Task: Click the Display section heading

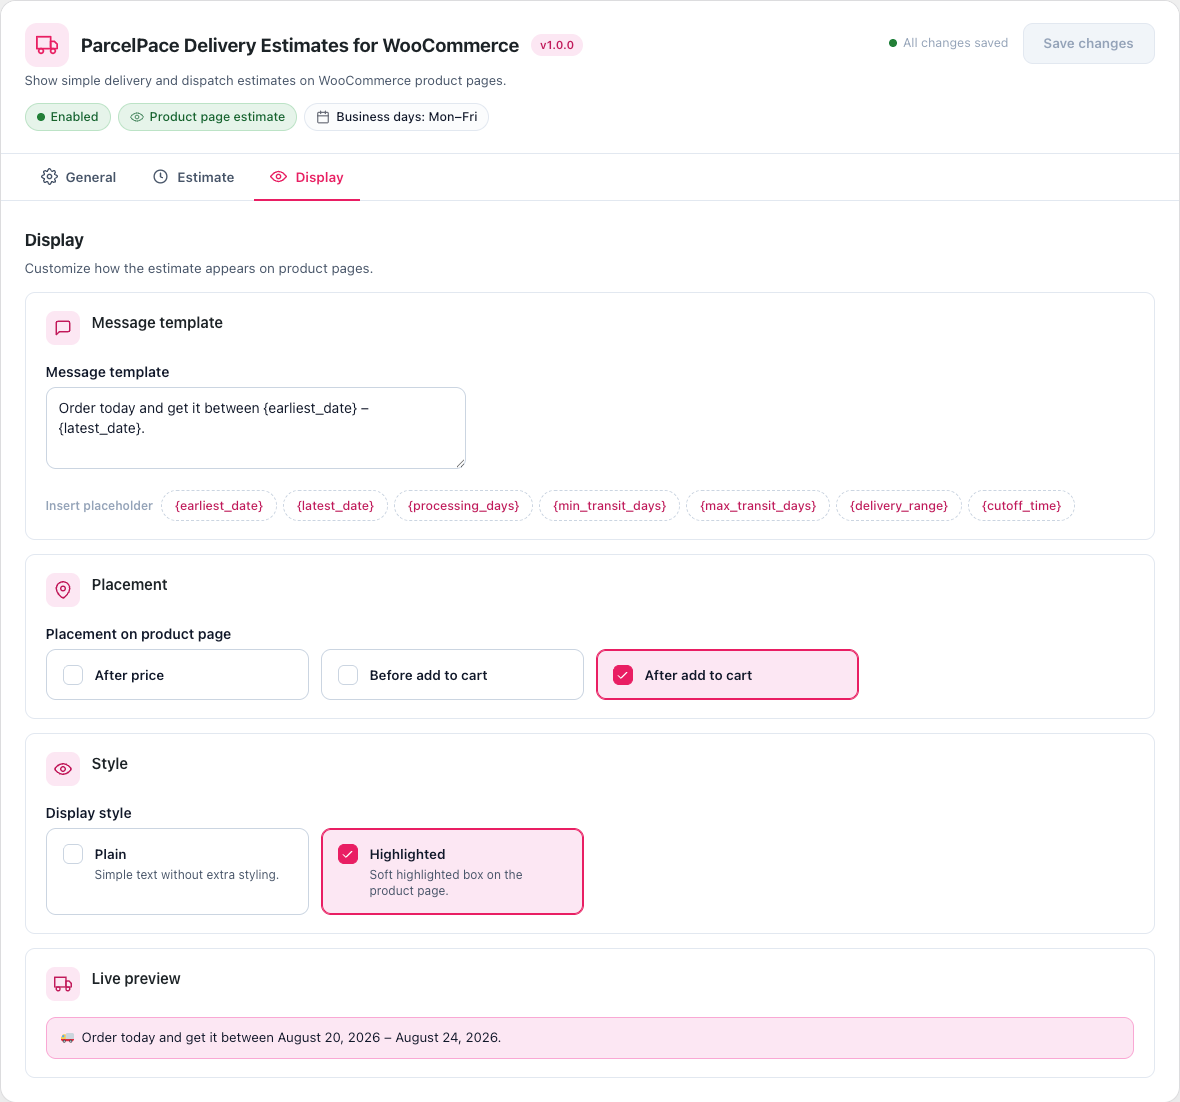Action: pyautogui.click(x=54, y=240)
